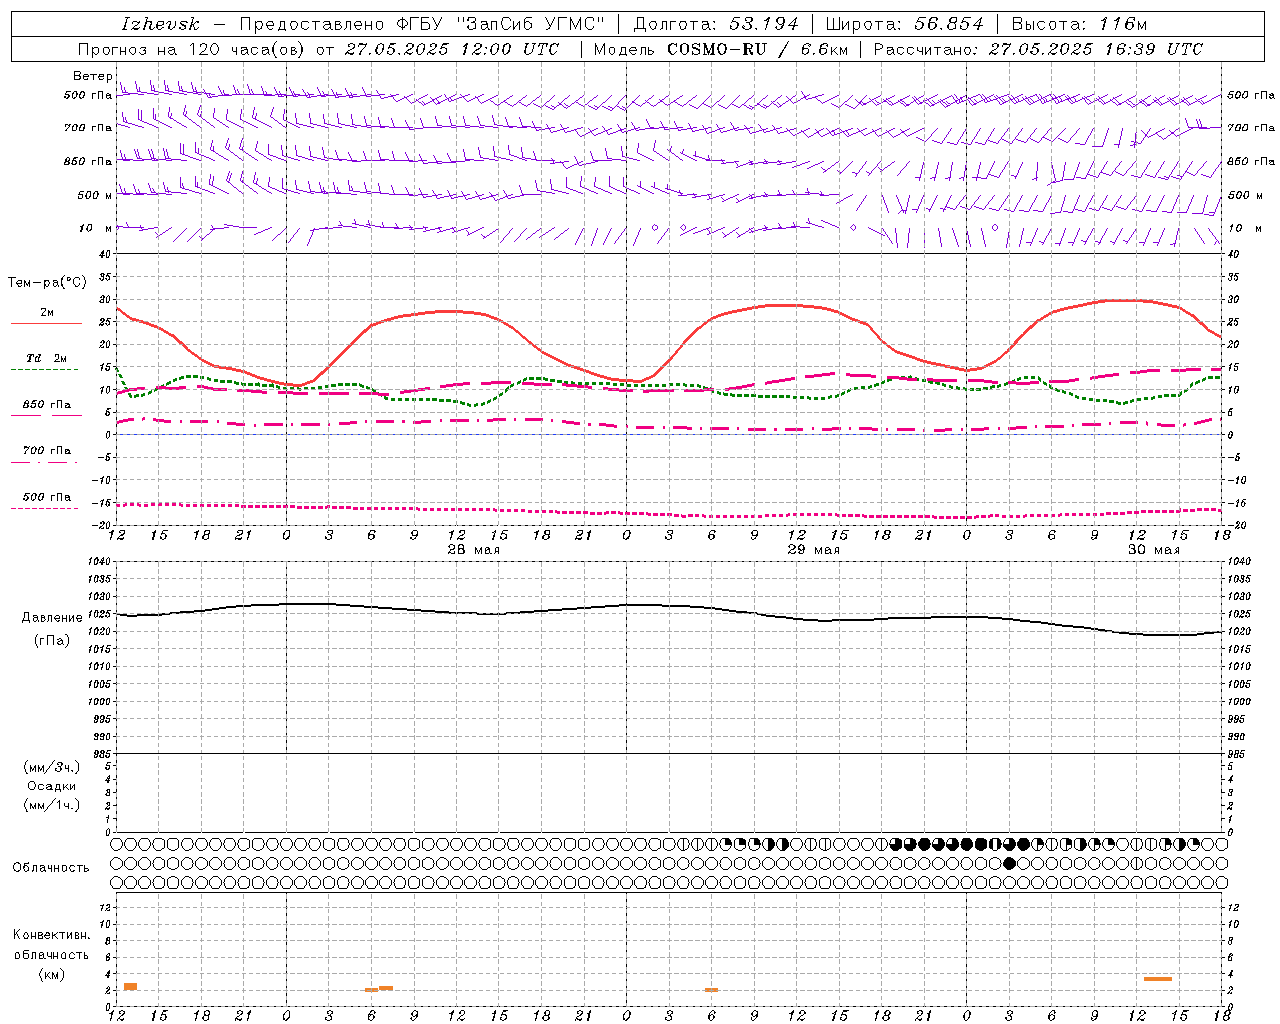Click the Осадки precipitation label
1280x1024 pixels.
click(x=52, y=786)
